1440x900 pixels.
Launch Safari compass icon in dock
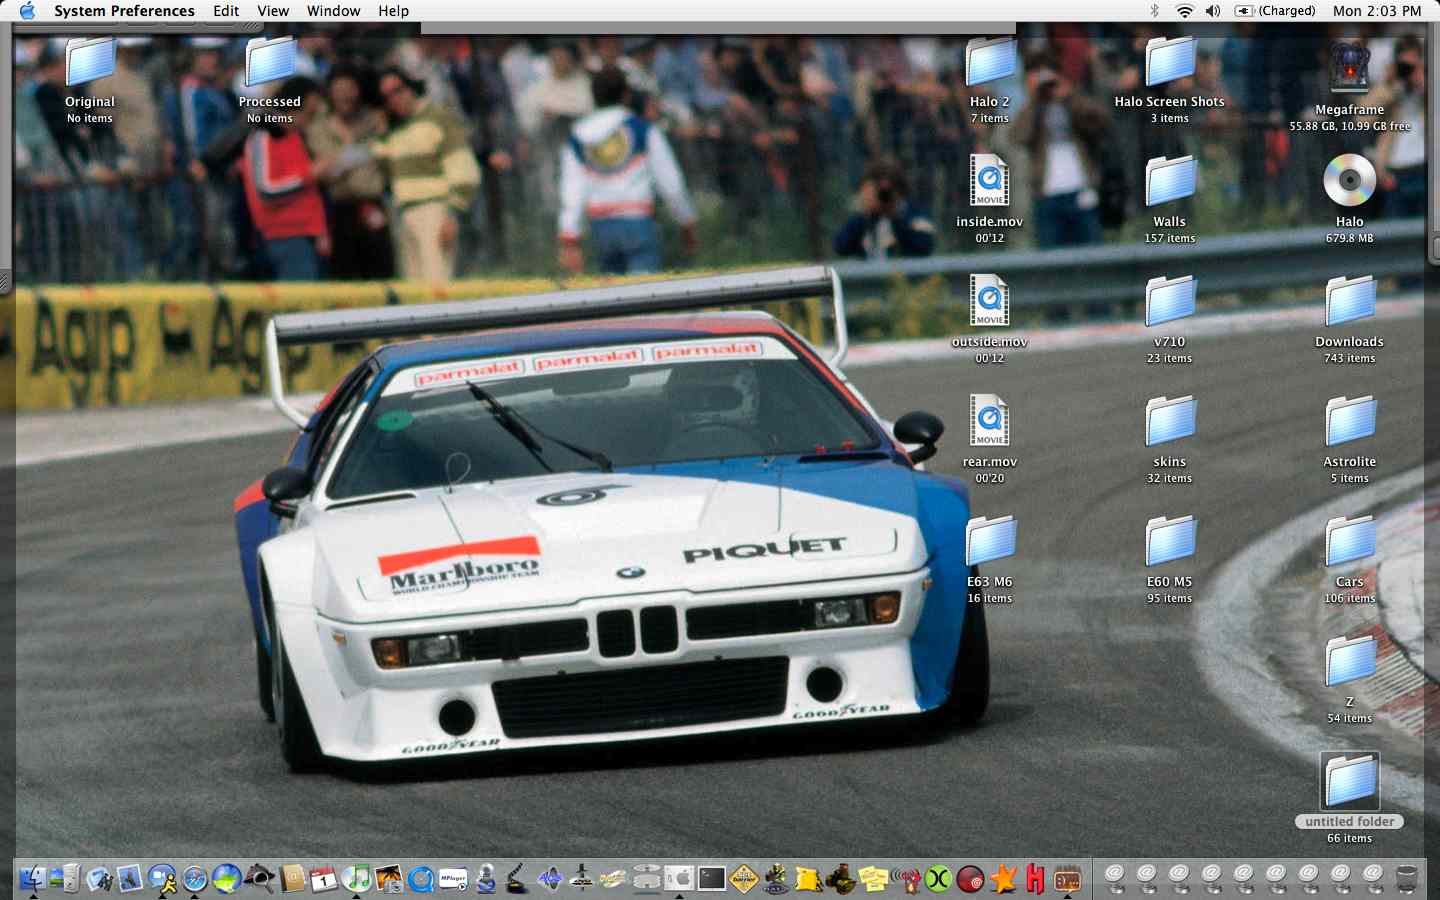pos(195,879)
